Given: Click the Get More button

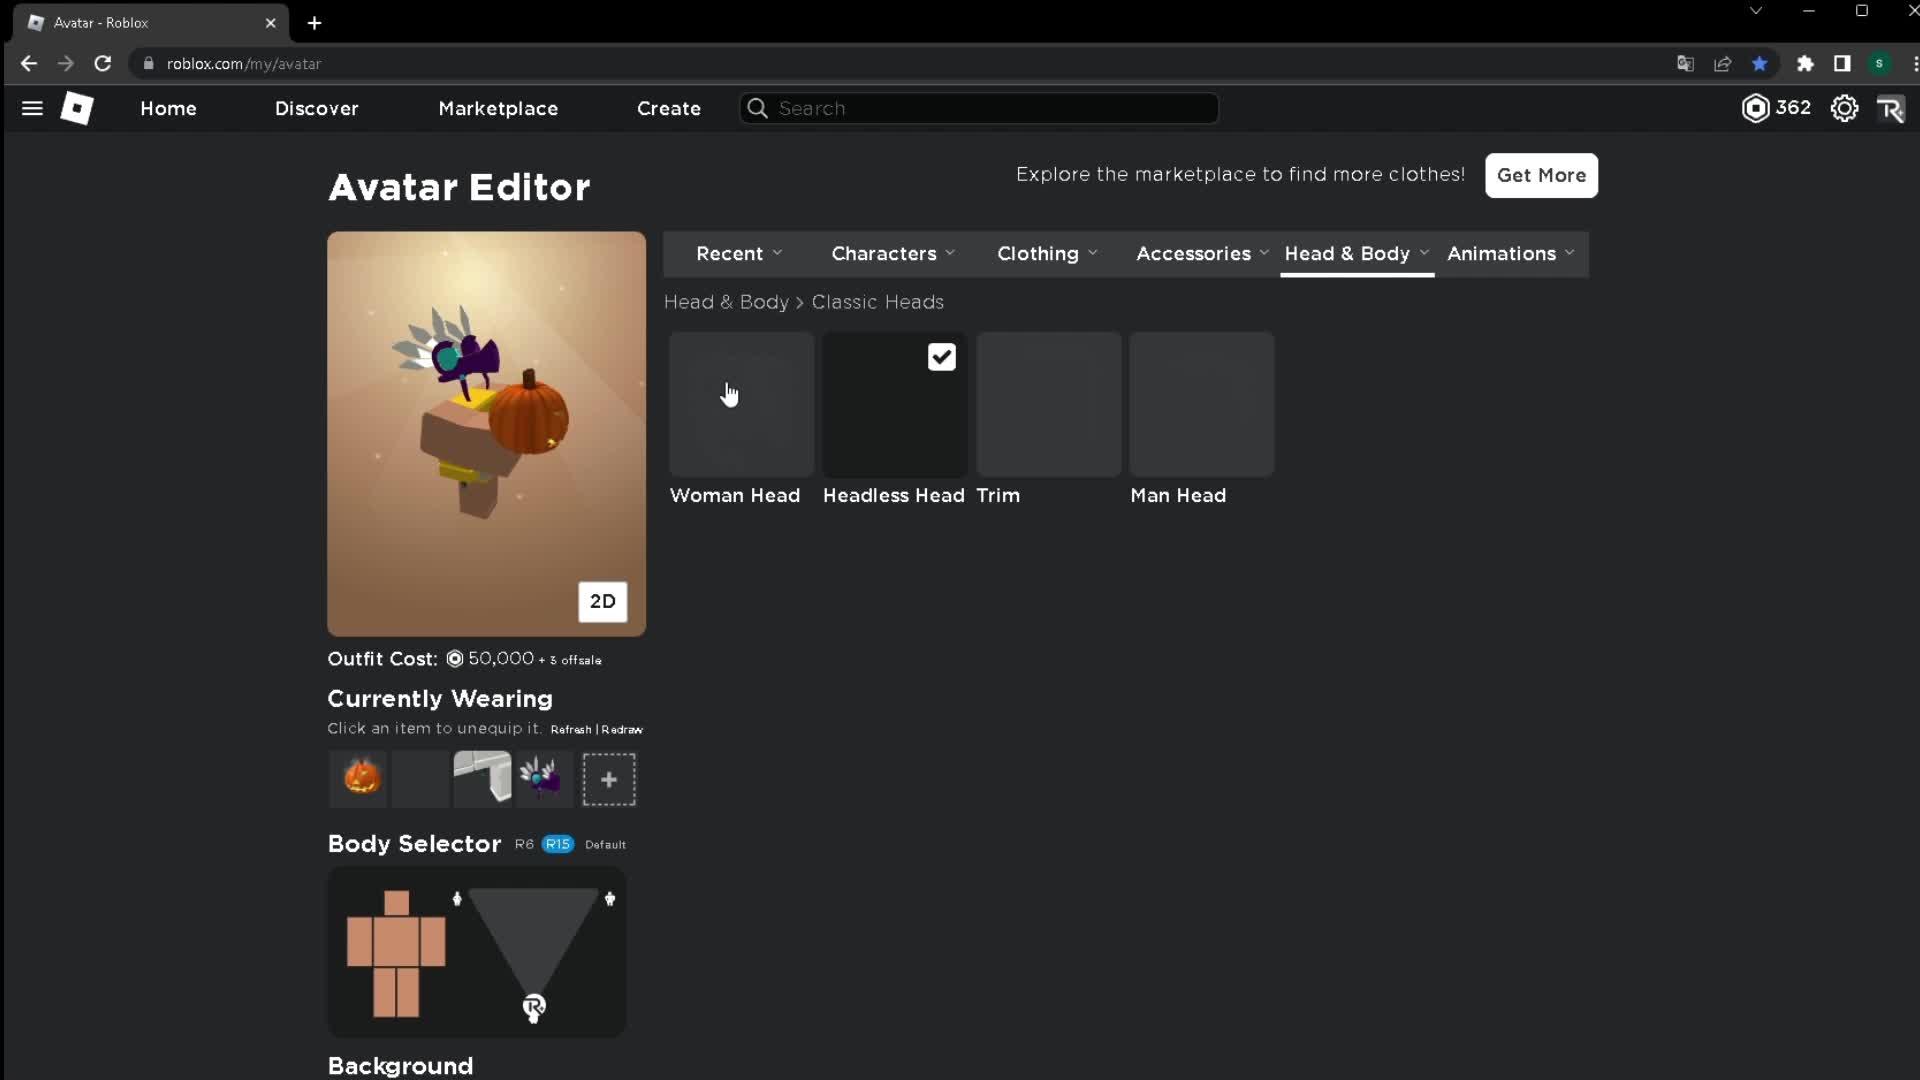Looking at the screenshot, I should coord(1540,175).
